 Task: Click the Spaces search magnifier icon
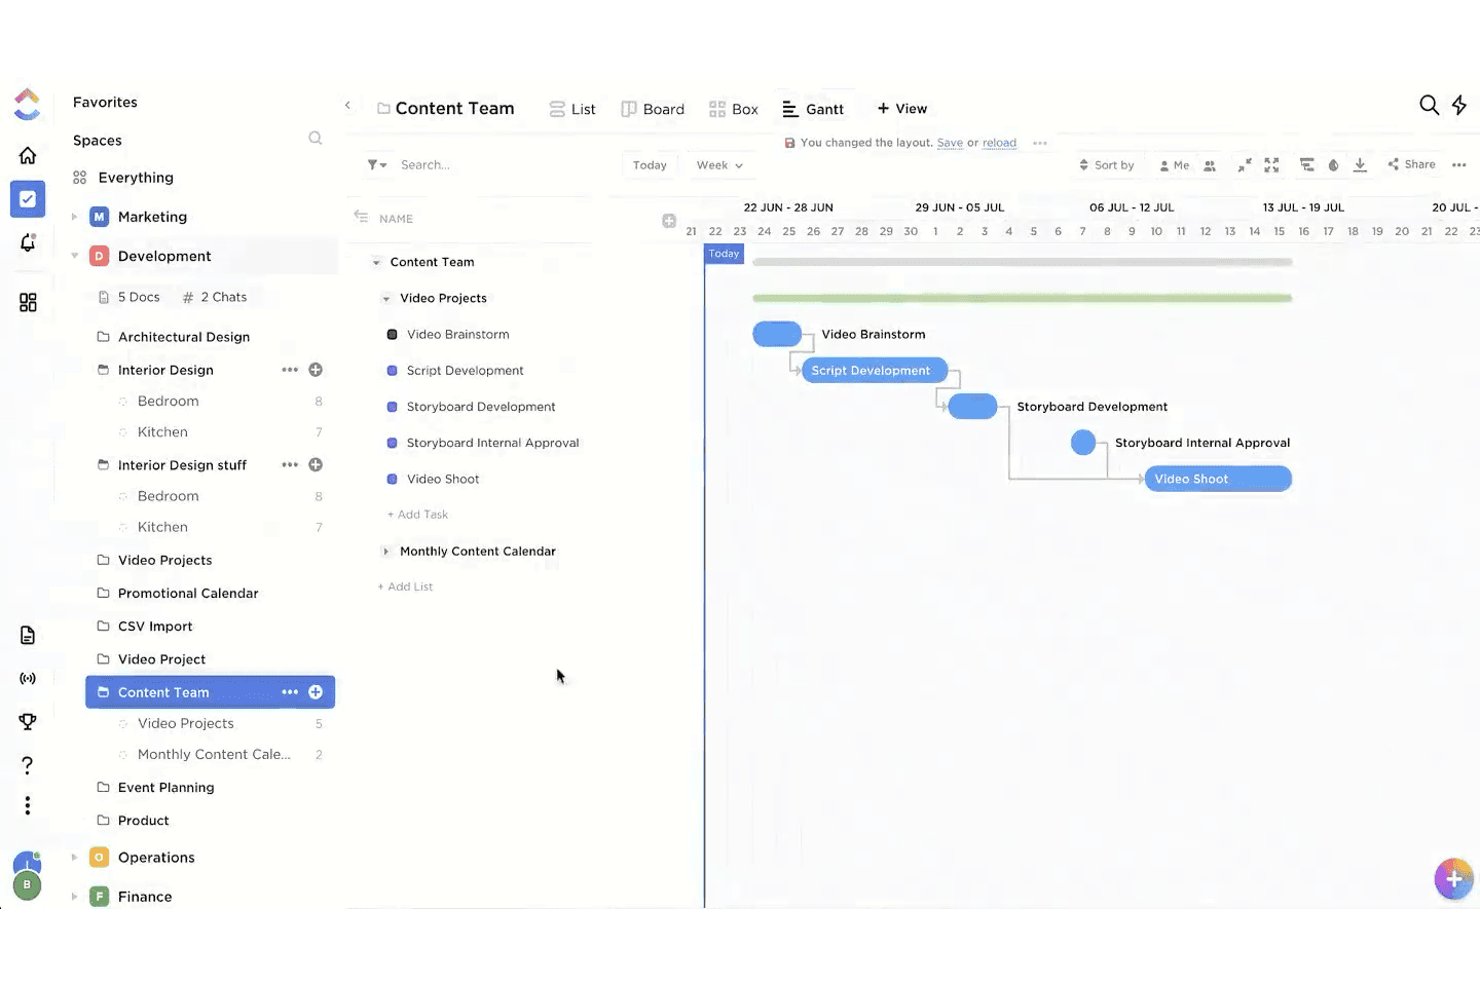coord(315,138)
